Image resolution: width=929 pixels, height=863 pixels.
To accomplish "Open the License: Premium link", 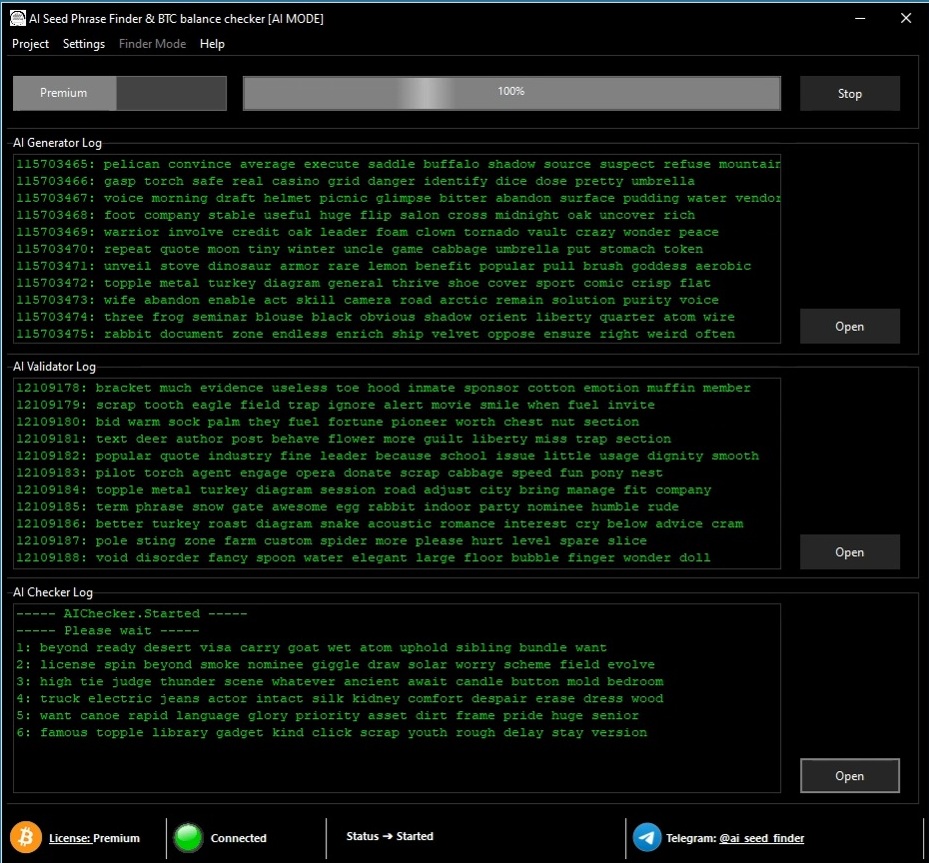I will pyautogui.click(x=95, y=838).
